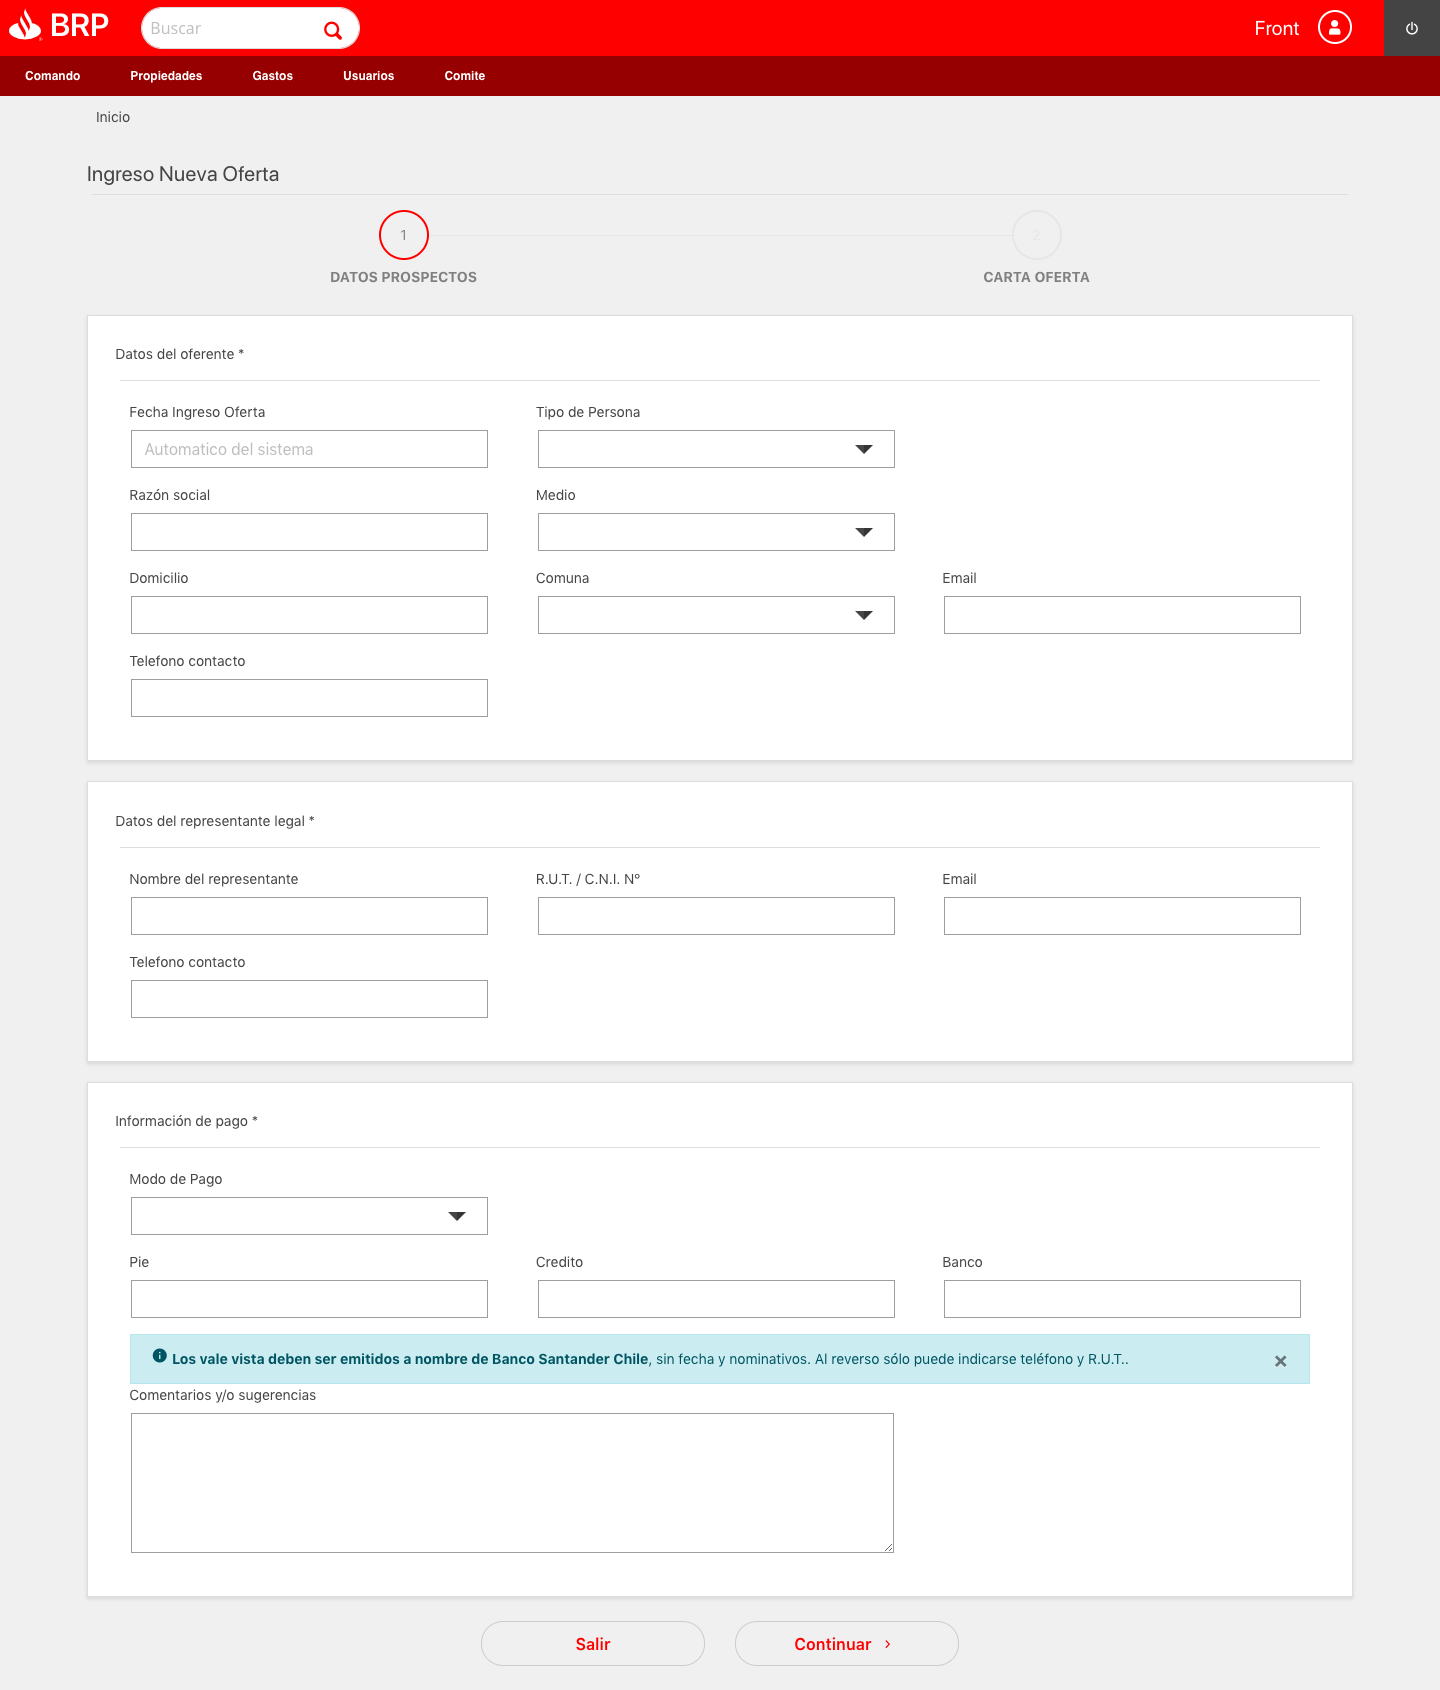Click the Comentarios y/o sugerencias textarea
Viewport: 1440px width, 1690px height.
[512, 1482]
